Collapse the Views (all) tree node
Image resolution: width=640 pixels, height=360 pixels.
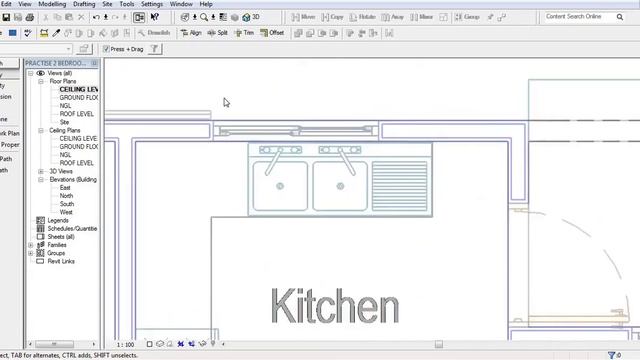point(31,73)
